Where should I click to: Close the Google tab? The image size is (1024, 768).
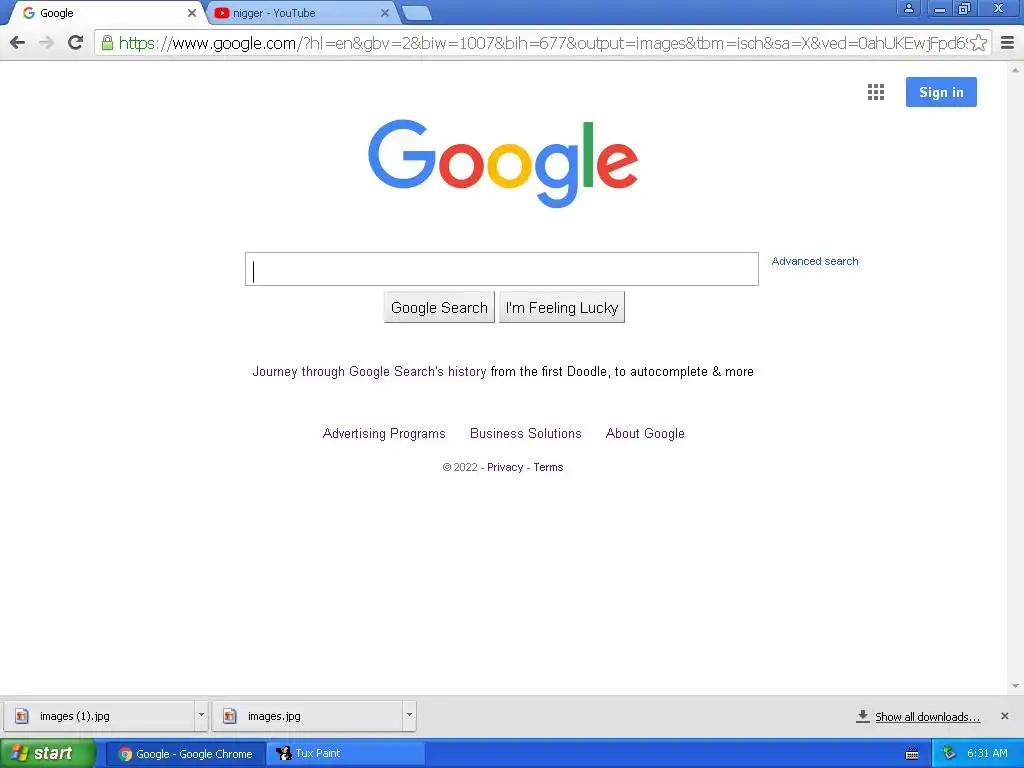[192, 13]
